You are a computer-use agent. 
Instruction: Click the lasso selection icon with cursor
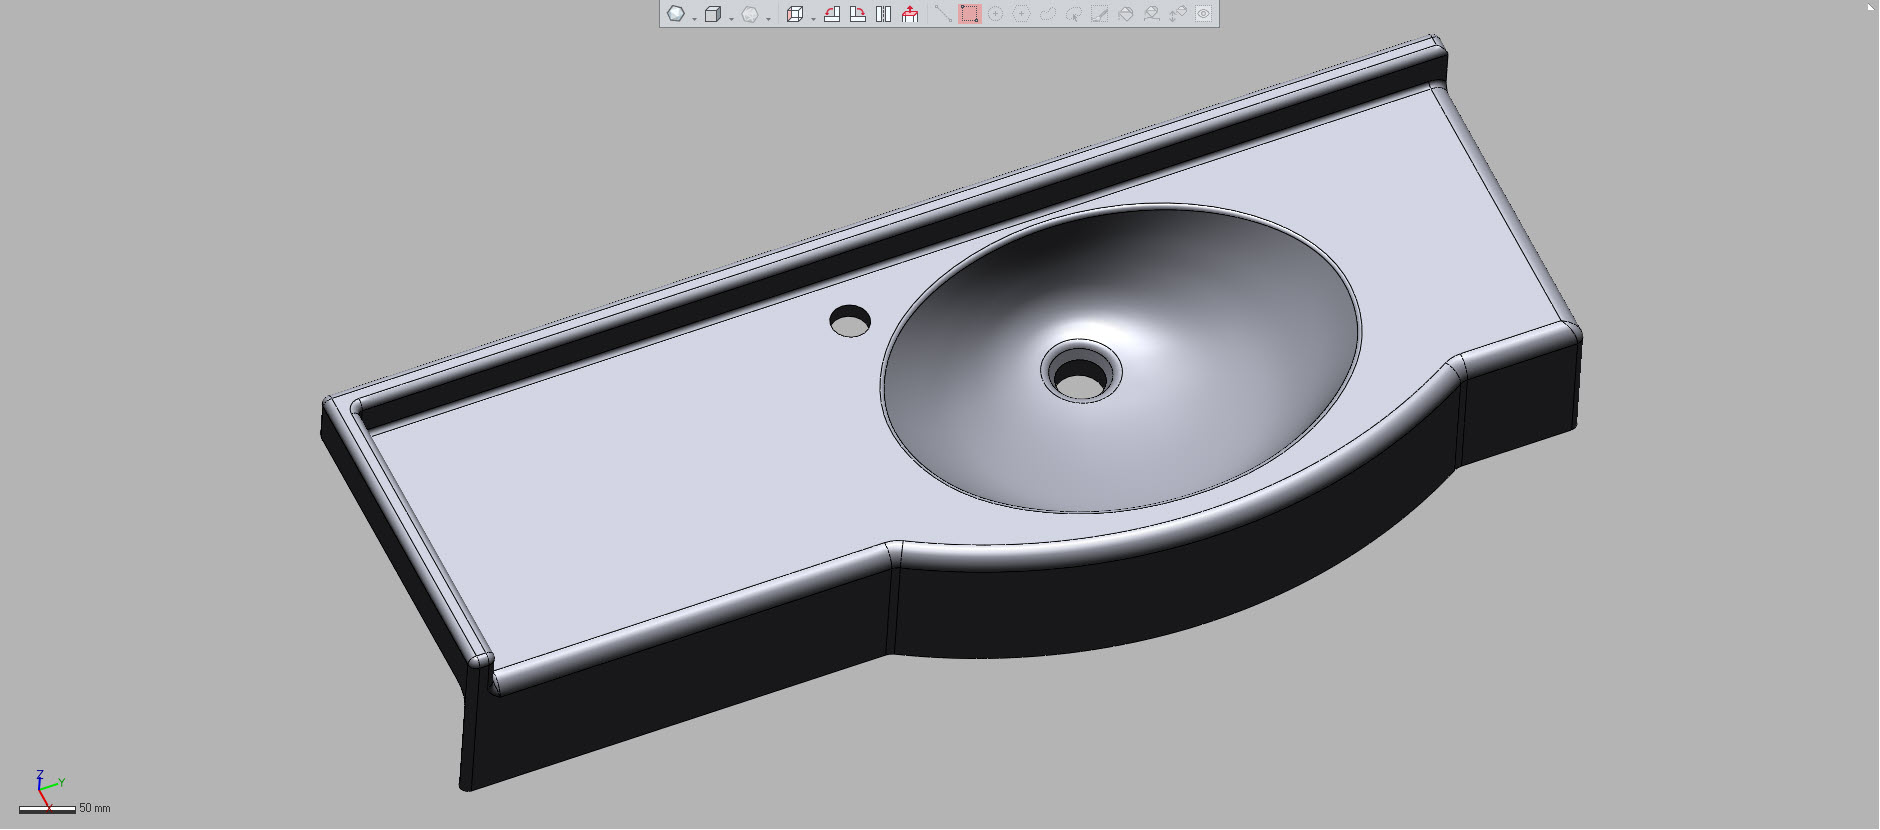[x=1073, y=14]
